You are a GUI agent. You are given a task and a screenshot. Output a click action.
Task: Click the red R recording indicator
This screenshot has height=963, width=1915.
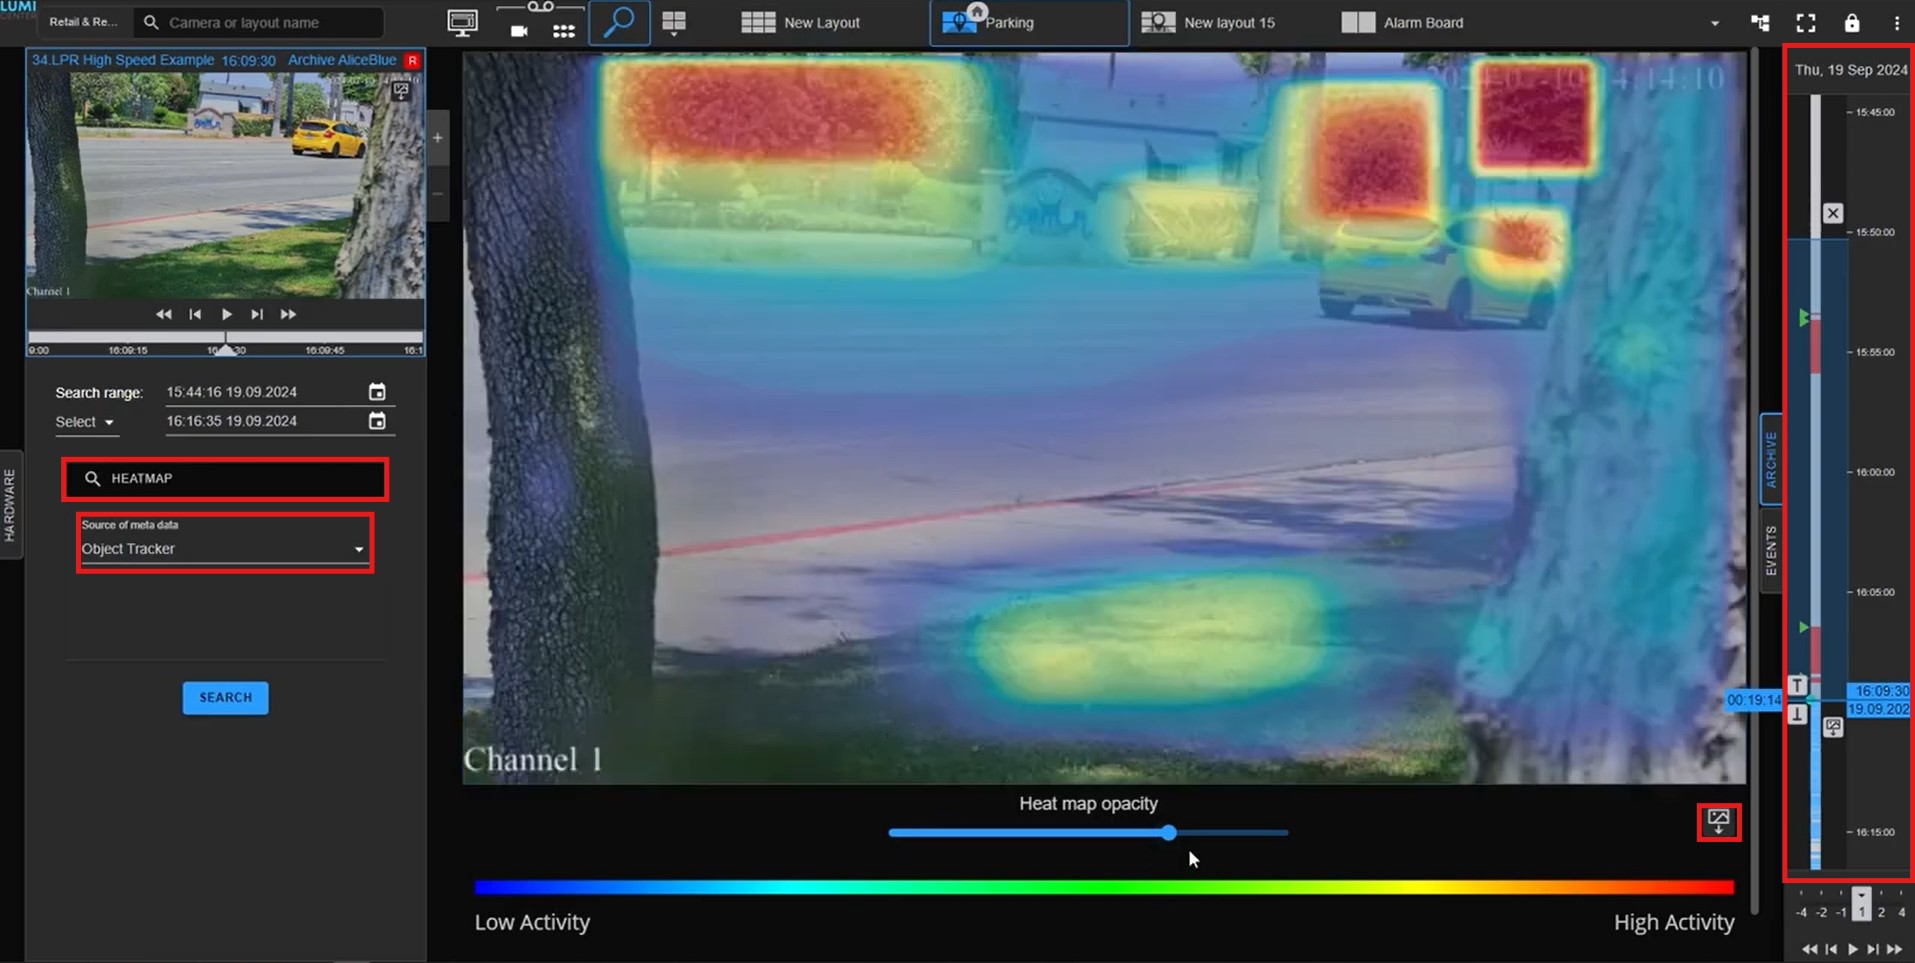(x=412, y=60)
